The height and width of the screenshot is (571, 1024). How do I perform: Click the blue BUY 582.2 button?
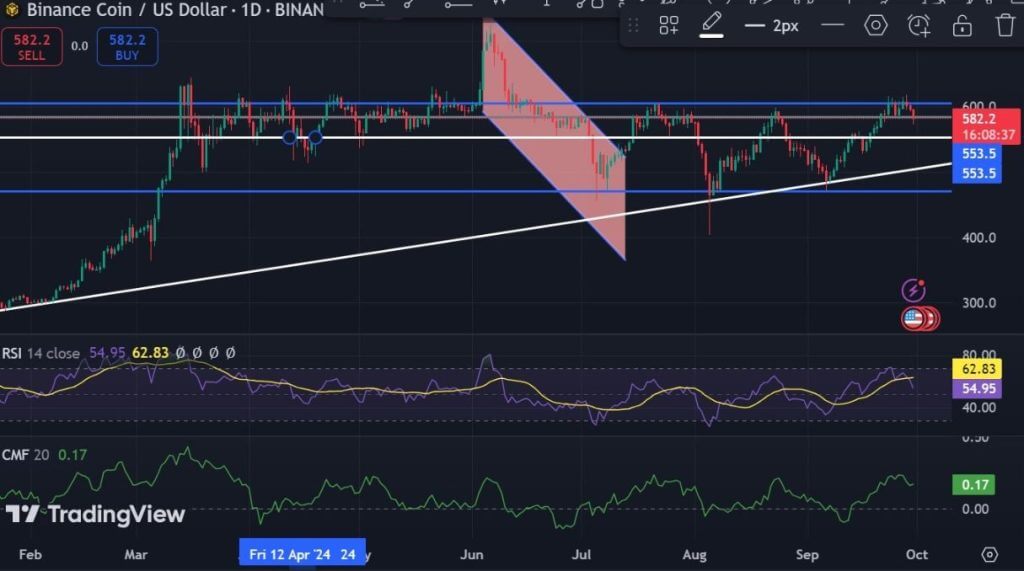click(127, 46)
